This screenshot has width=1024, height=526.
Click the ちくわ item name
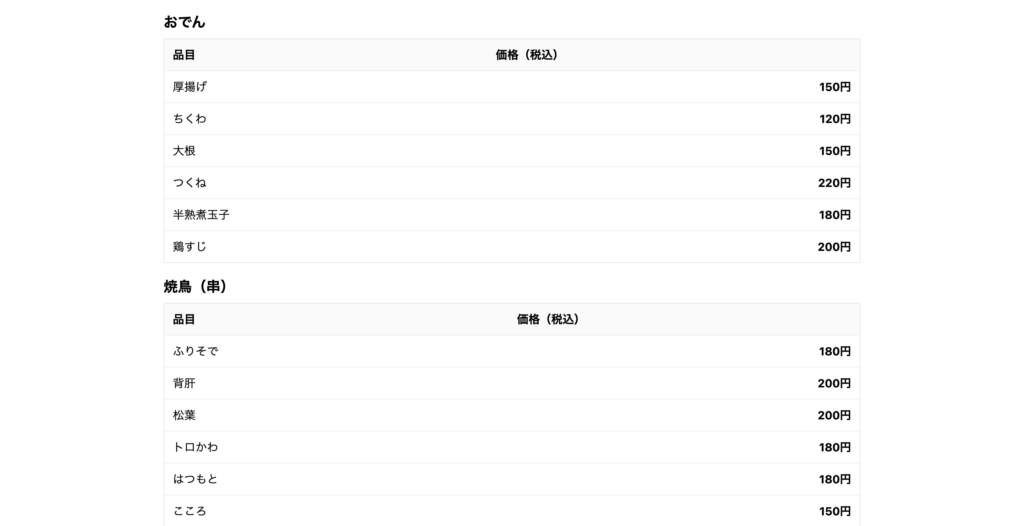click(190, 119)
